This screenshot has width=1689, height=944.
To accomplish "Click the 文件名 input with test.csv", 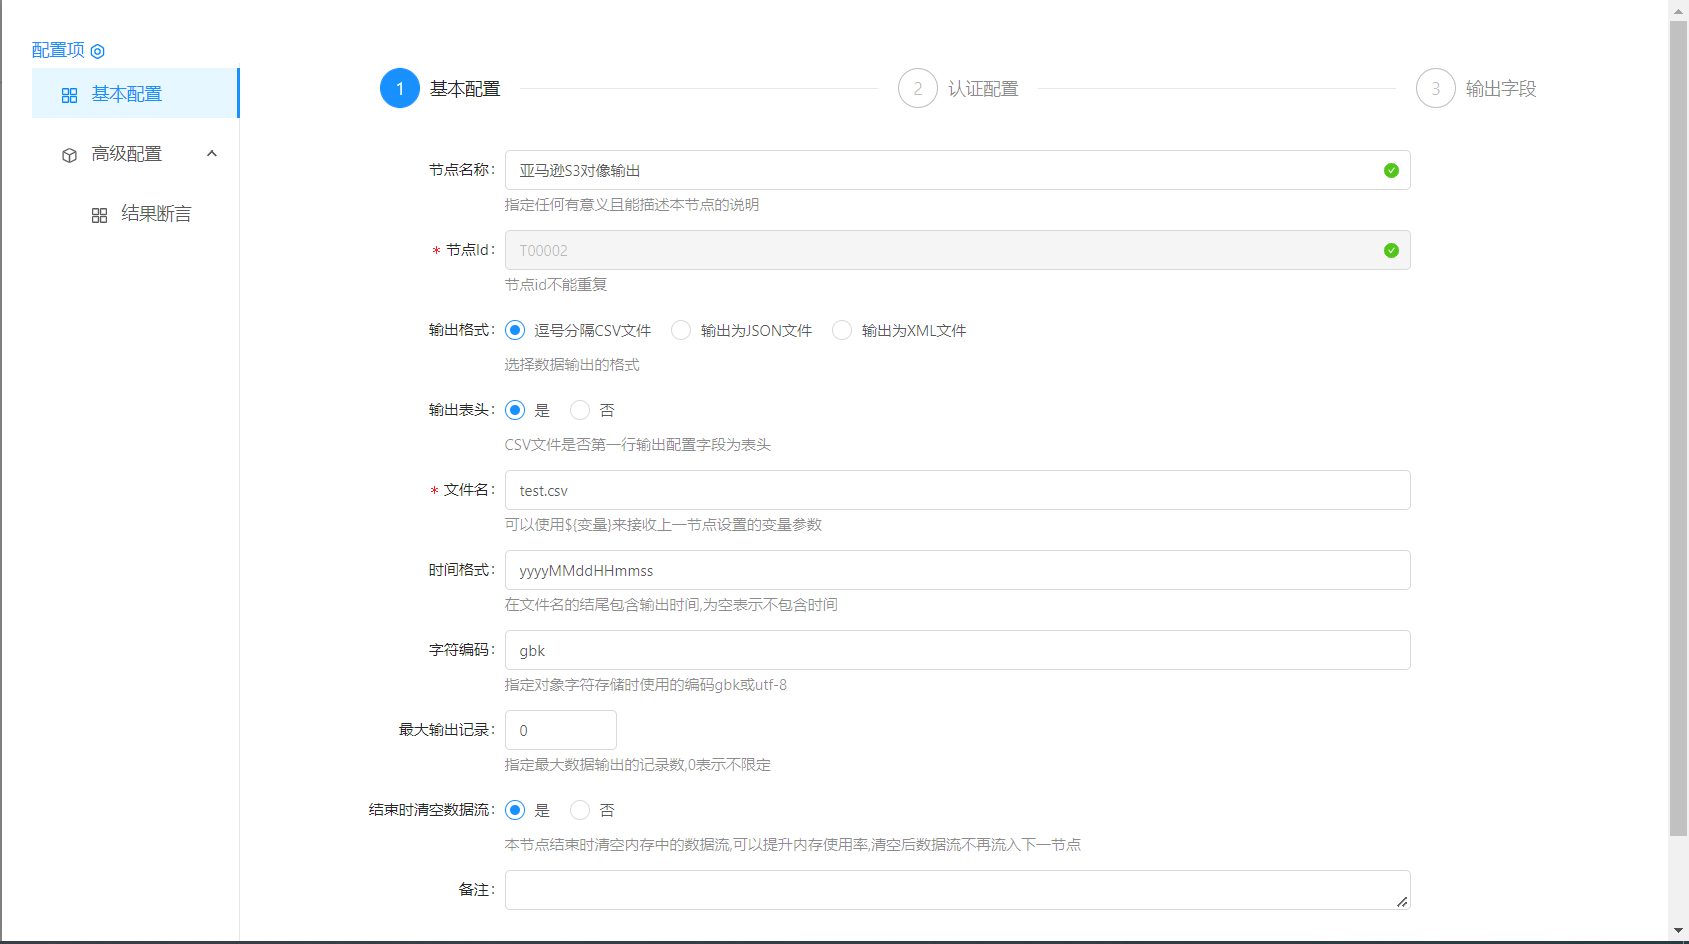I will pos(957,490).
